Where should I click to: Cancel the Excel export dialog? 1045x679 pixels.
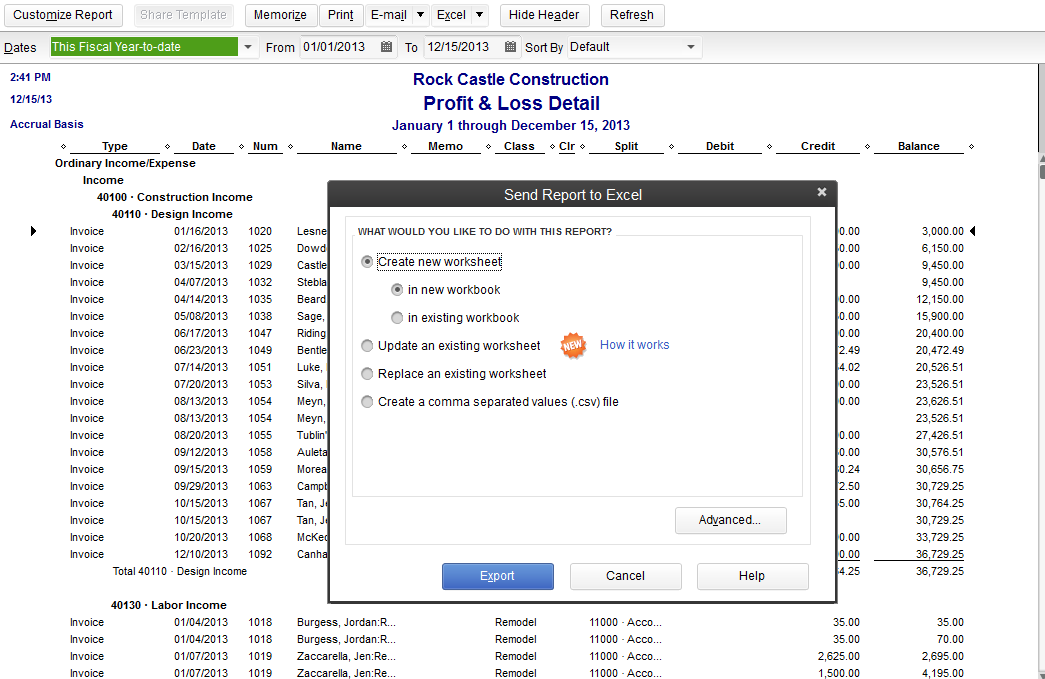[x=625, y=576]
